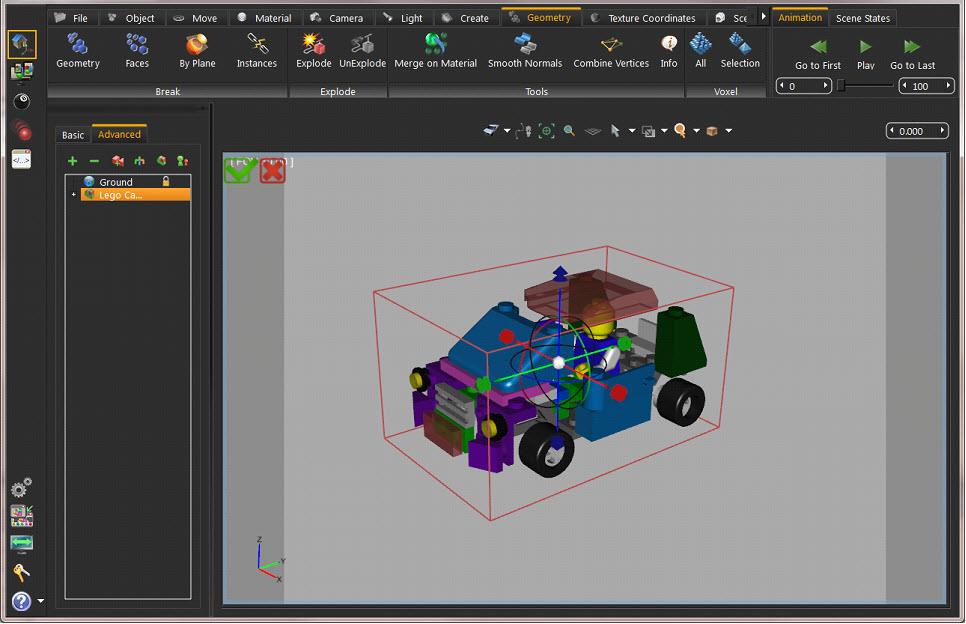
Task: Click the Create ribbon tab
Action: click(x=466, y=18)
